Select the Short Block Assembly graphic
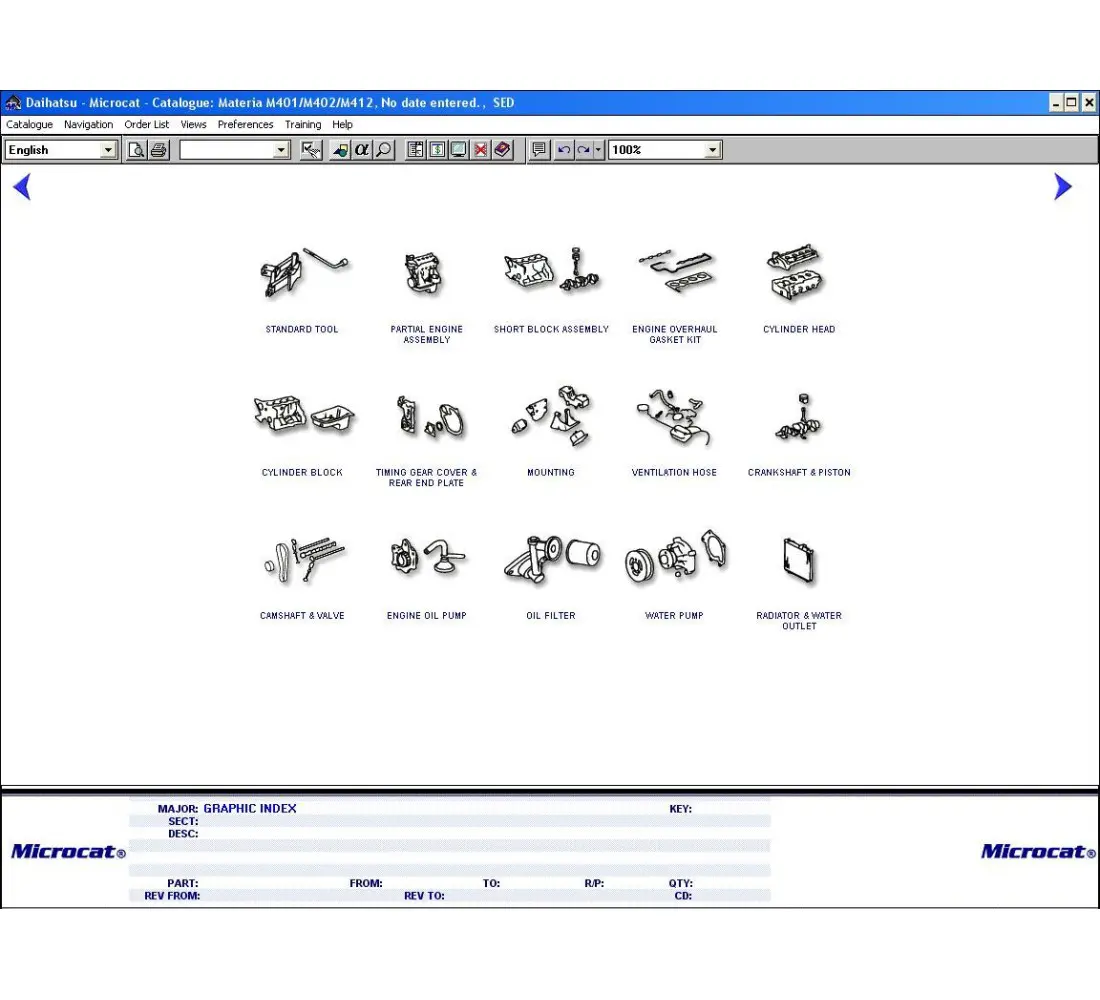This screenshot has width=1100, height=1000. pyautogui.click(x=551, y=270)
